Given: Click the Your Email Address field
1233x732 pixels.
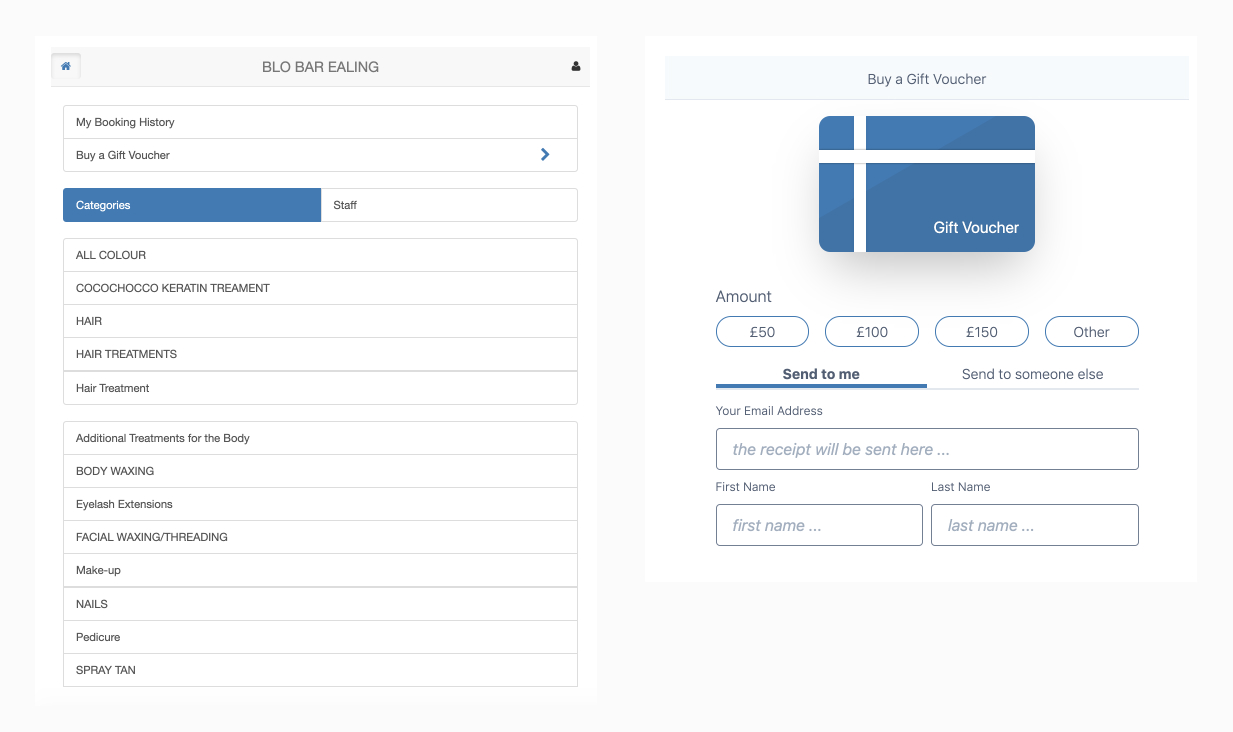Looking at the screenshot, I should (x=927, y=449).
